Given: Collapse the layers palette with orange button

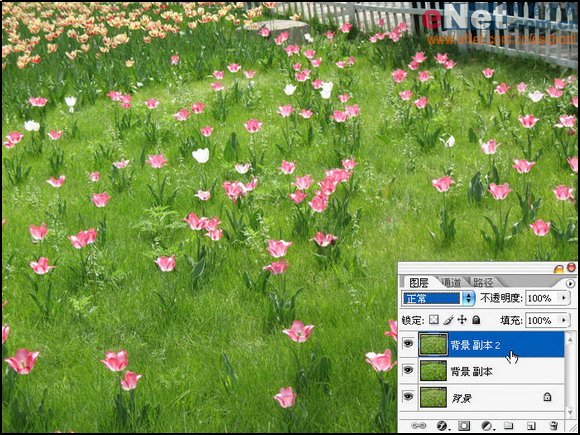Looking at the screenshot, I should click(559, 269).
